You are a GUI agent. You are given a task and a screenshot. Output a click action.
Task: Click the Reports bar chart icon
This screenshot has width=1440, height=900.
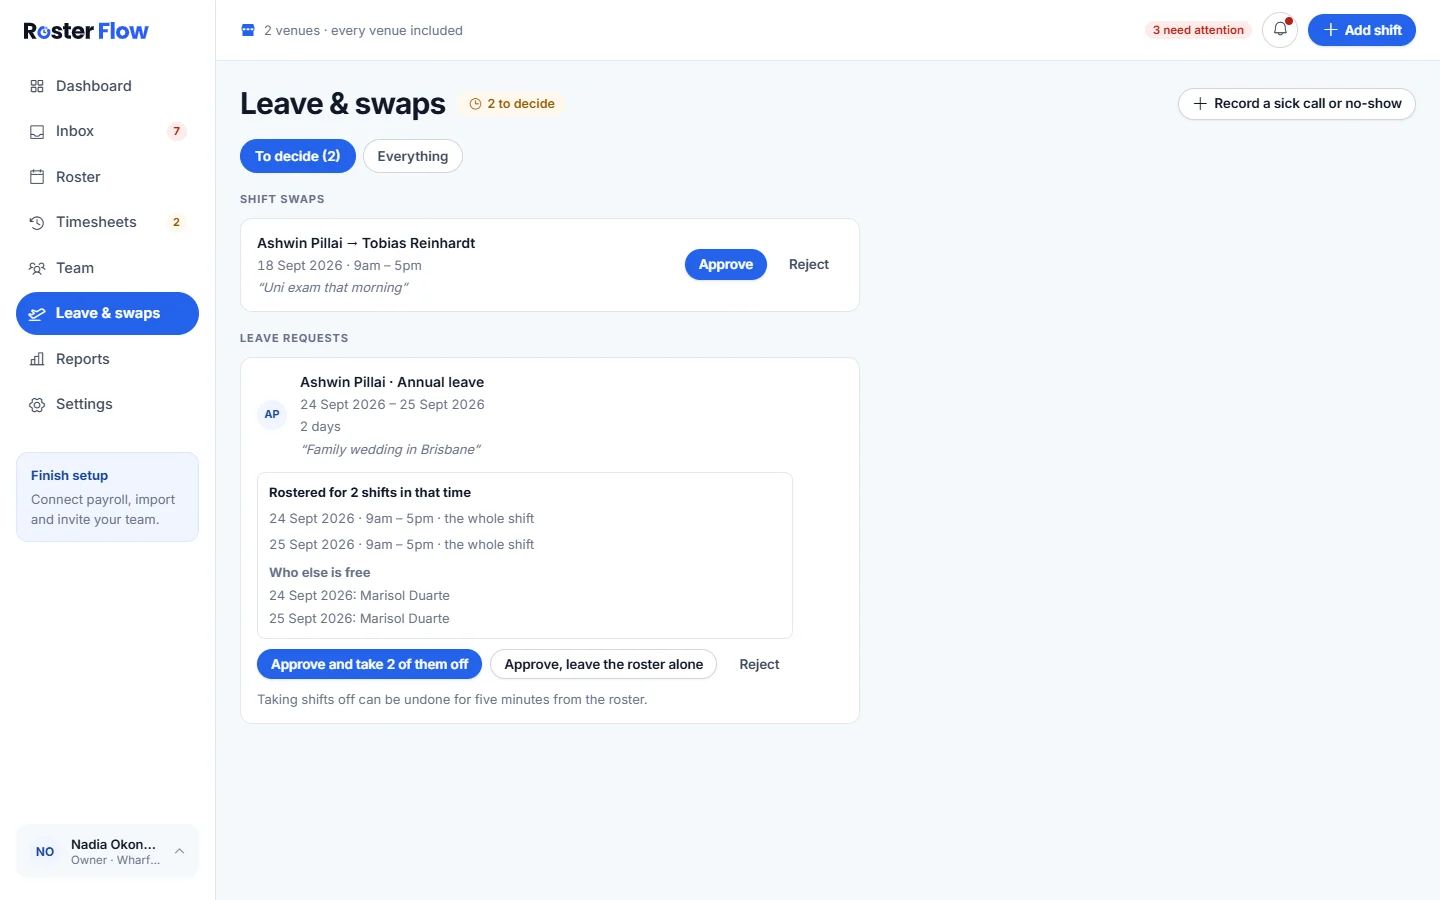[37, 359]
